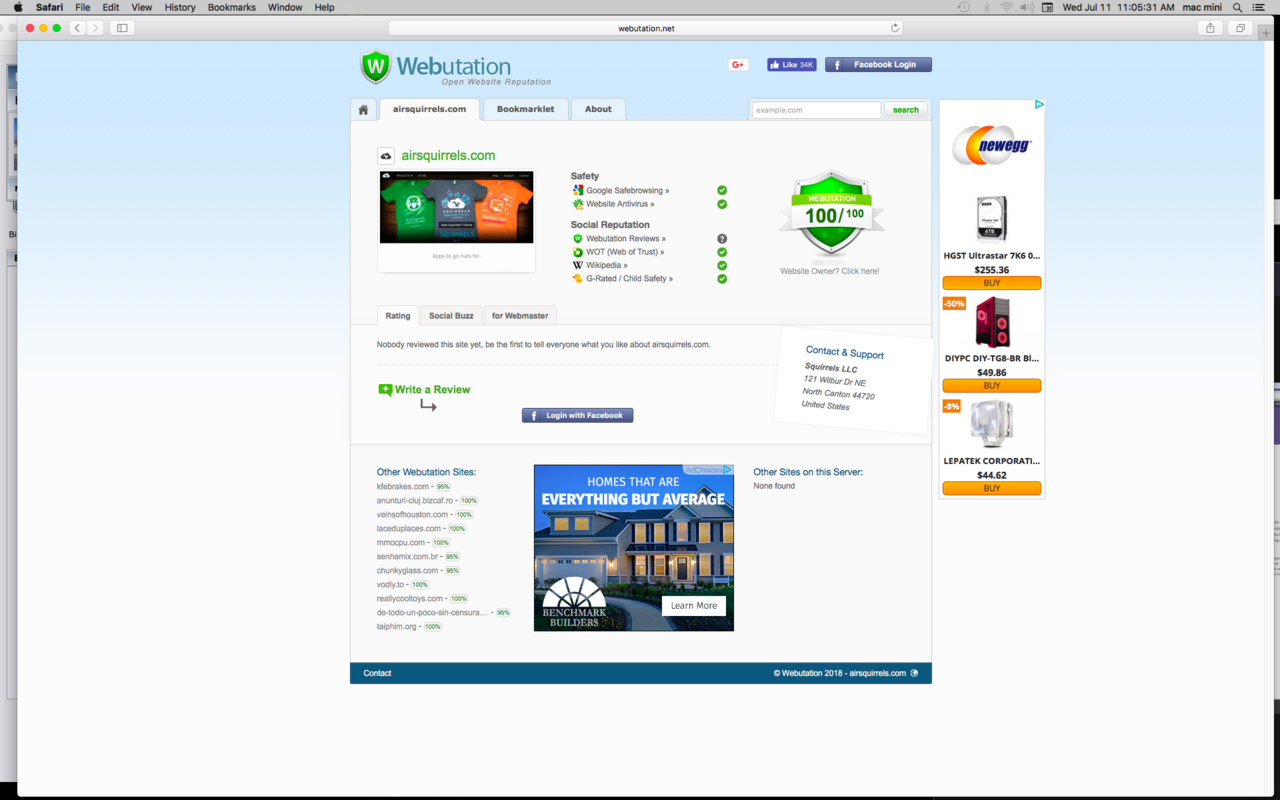
Task: Open the WOT (Web of Trust) link
Action: point(625,252)
